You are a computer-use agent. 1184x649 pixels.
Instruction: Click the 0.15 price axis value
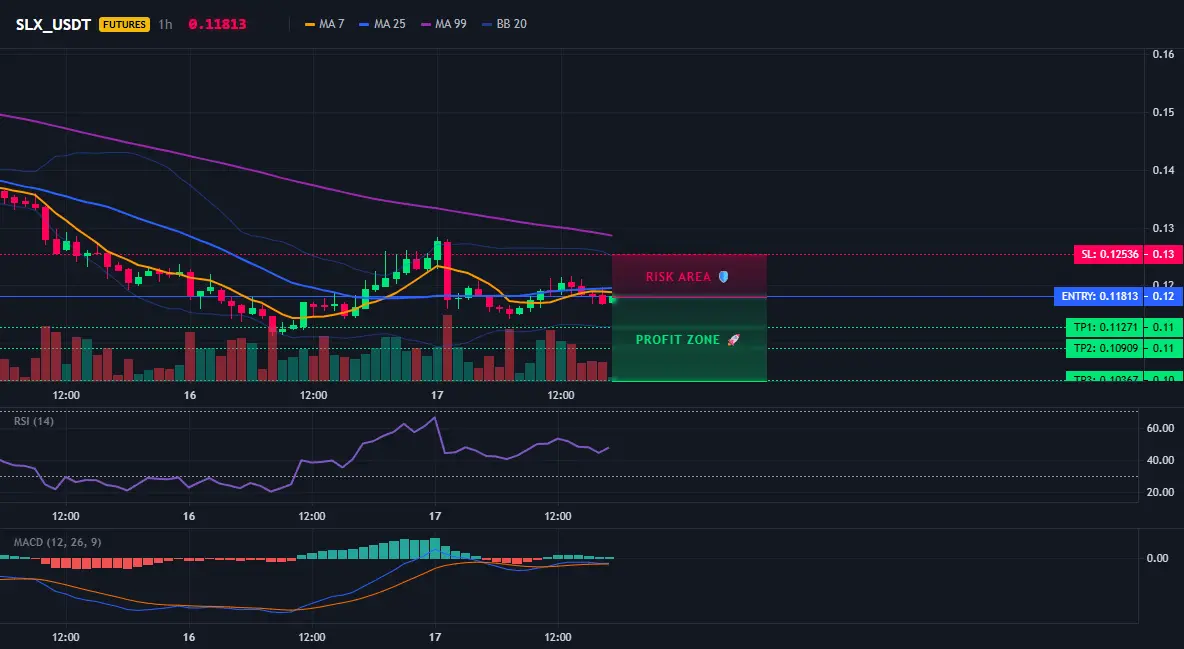(1163, 113)
